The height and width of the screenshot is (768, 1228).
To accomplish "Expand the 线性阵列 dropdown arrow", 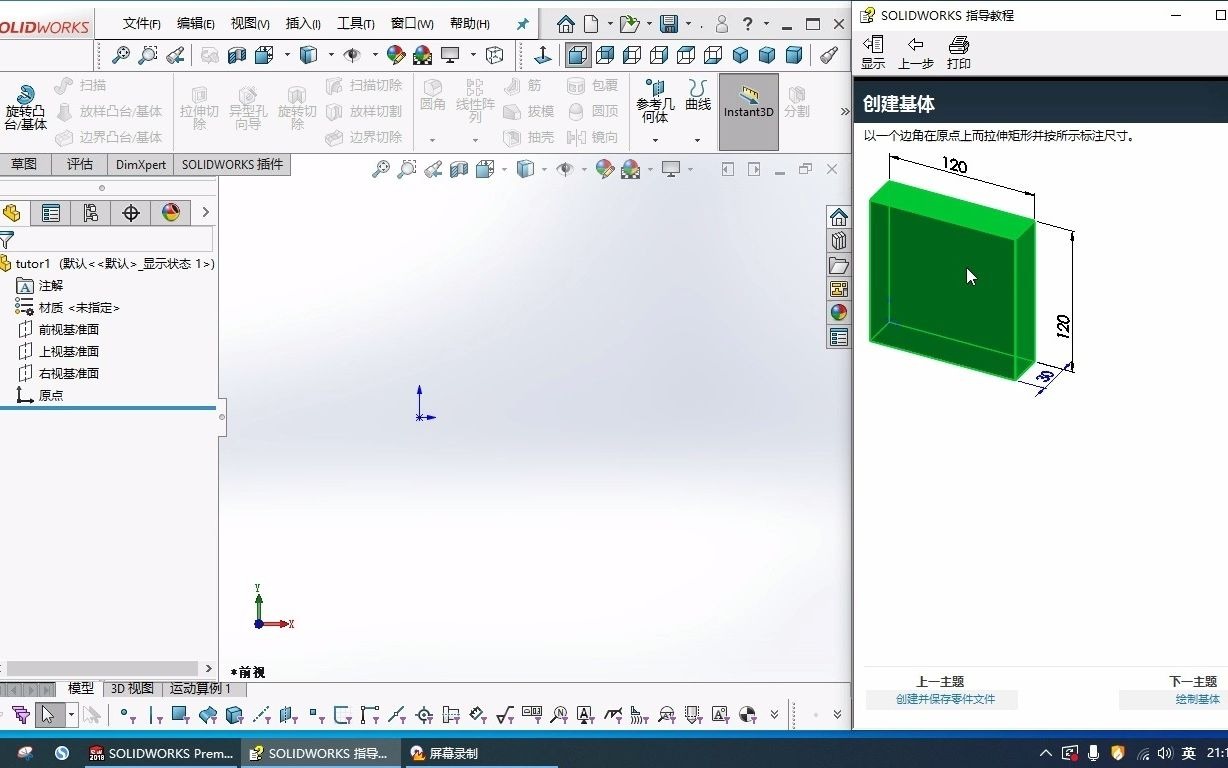I will tap(475, 141).
